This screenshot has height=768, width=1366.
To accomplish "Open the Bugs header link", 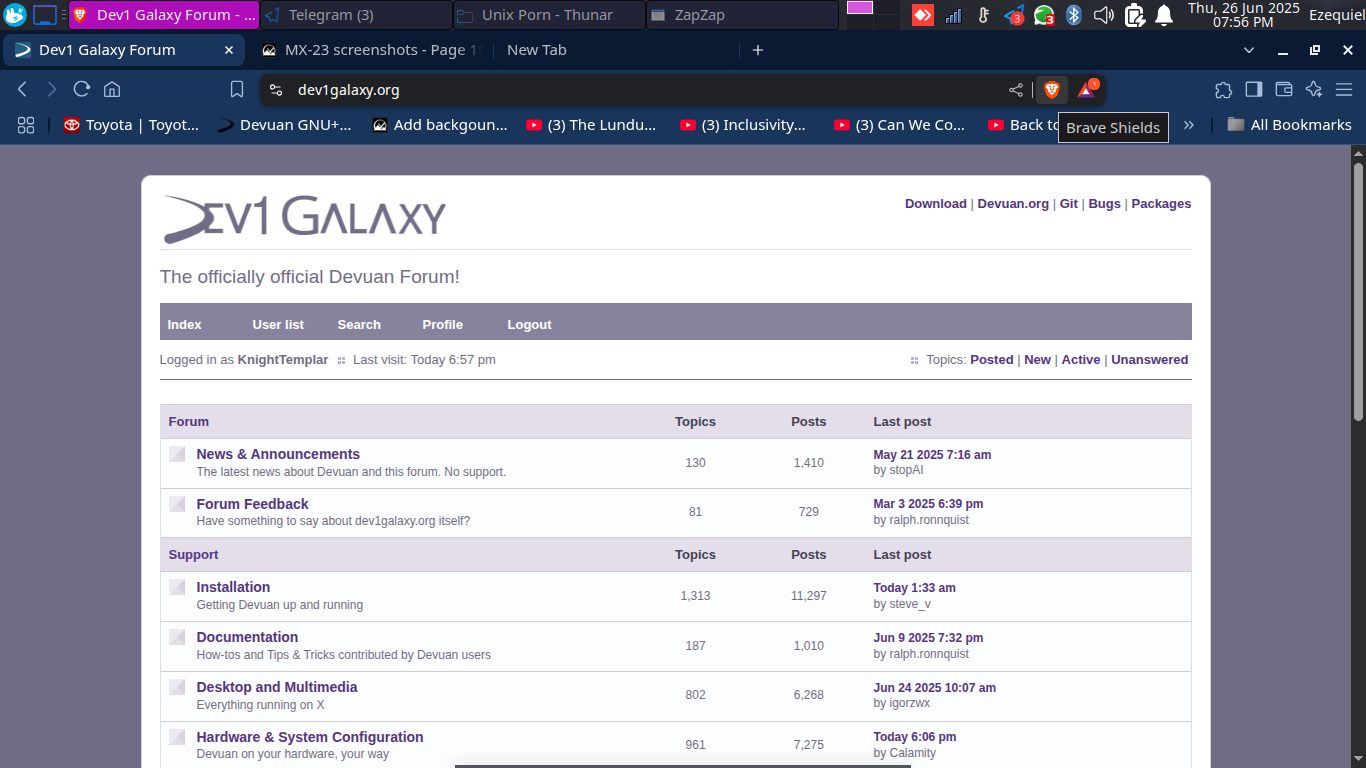I will [1105, 203].
